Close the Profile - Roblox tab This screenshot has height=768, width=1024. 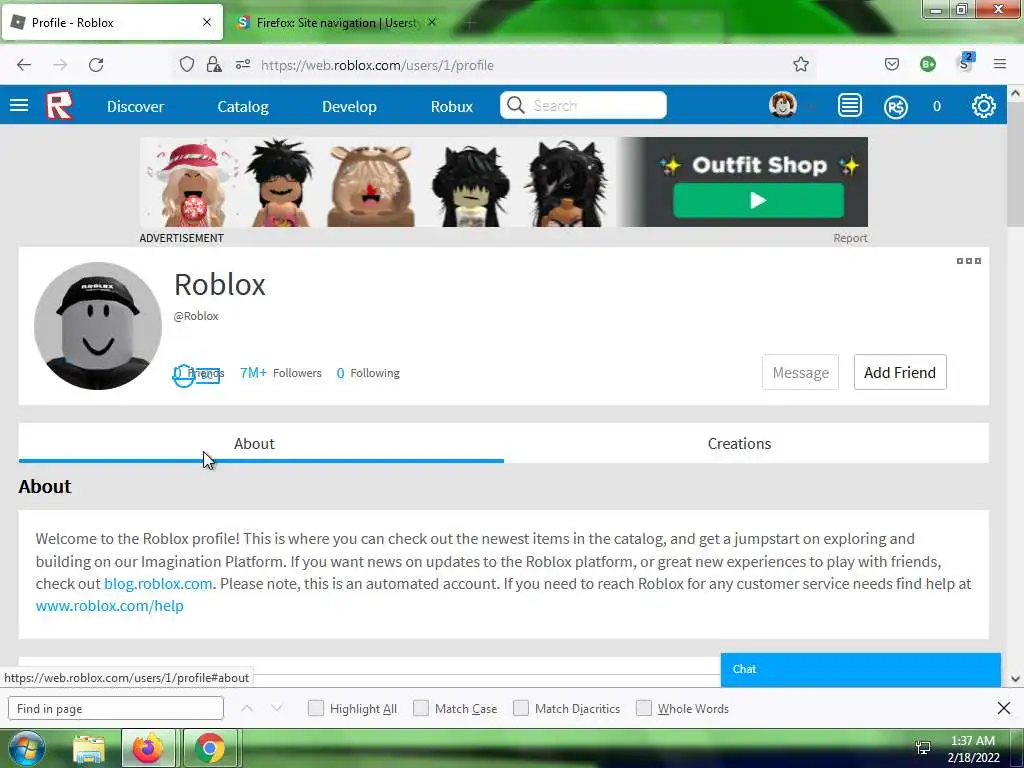(x=207, y=22)
